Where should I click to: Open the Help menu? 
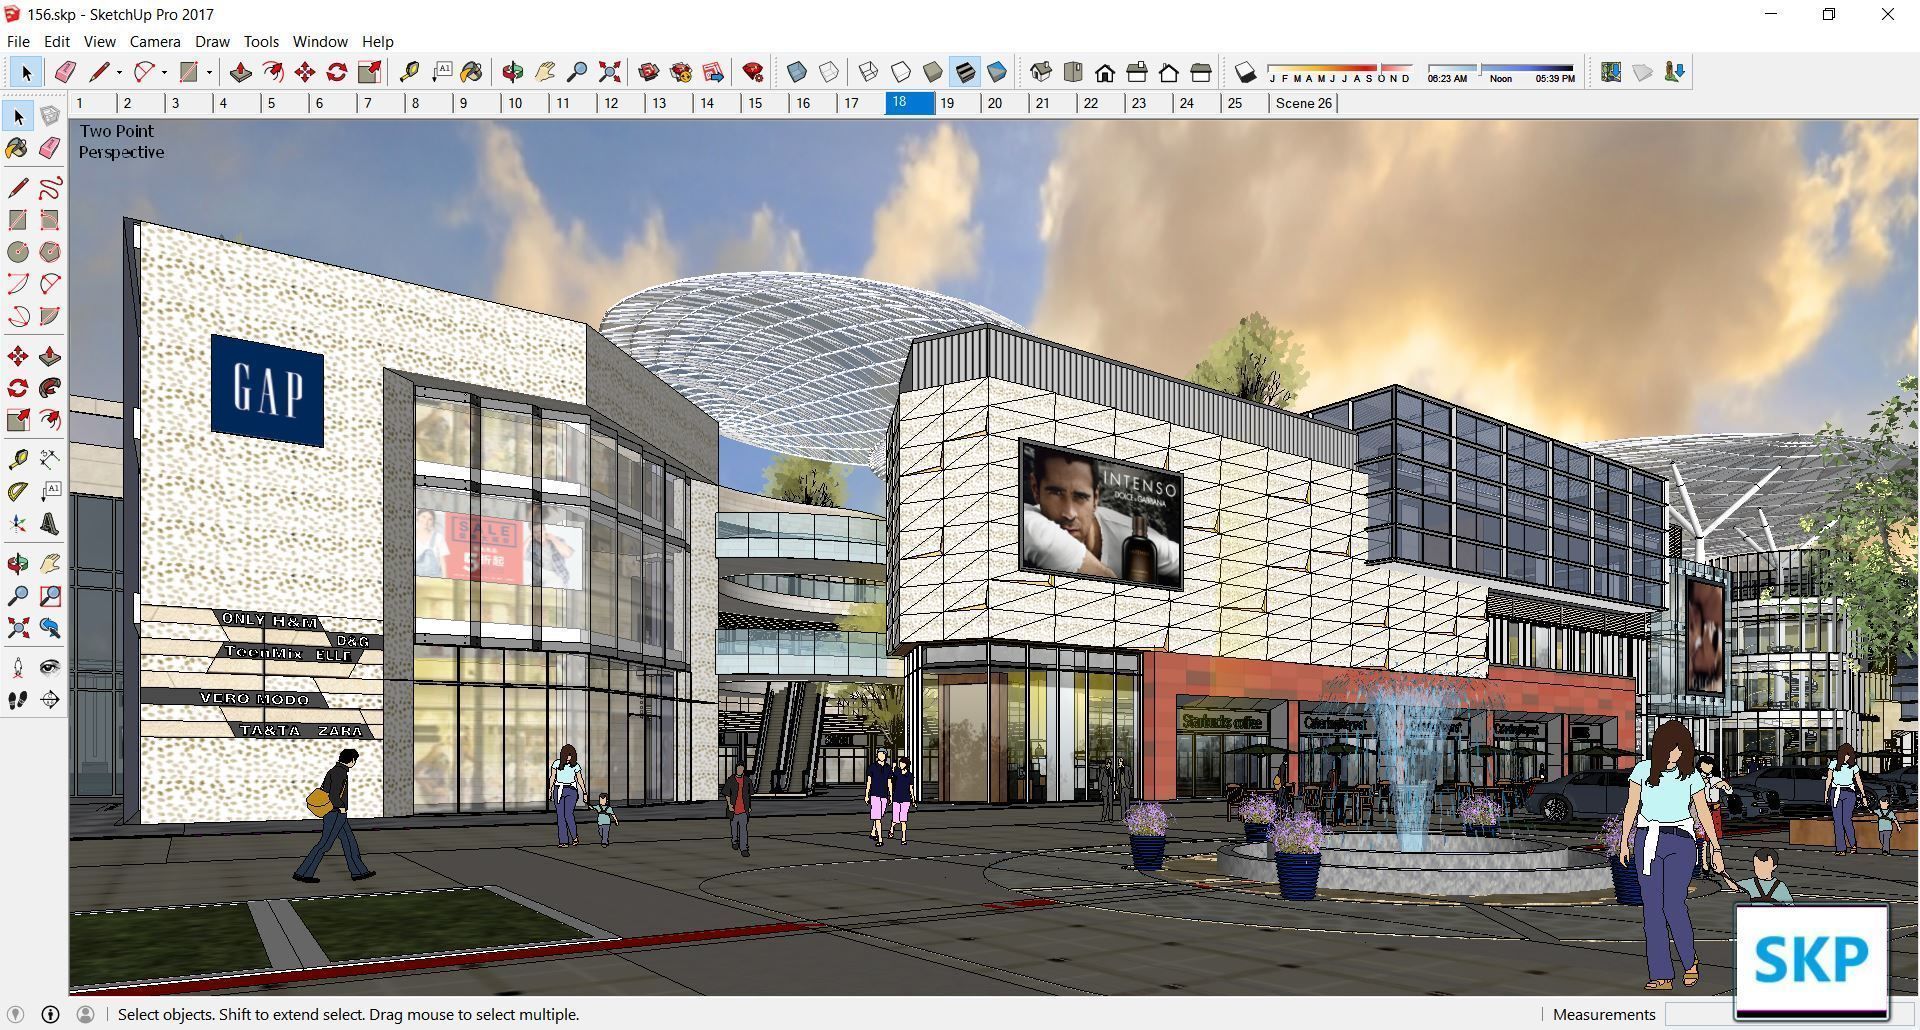pos(377,41)
